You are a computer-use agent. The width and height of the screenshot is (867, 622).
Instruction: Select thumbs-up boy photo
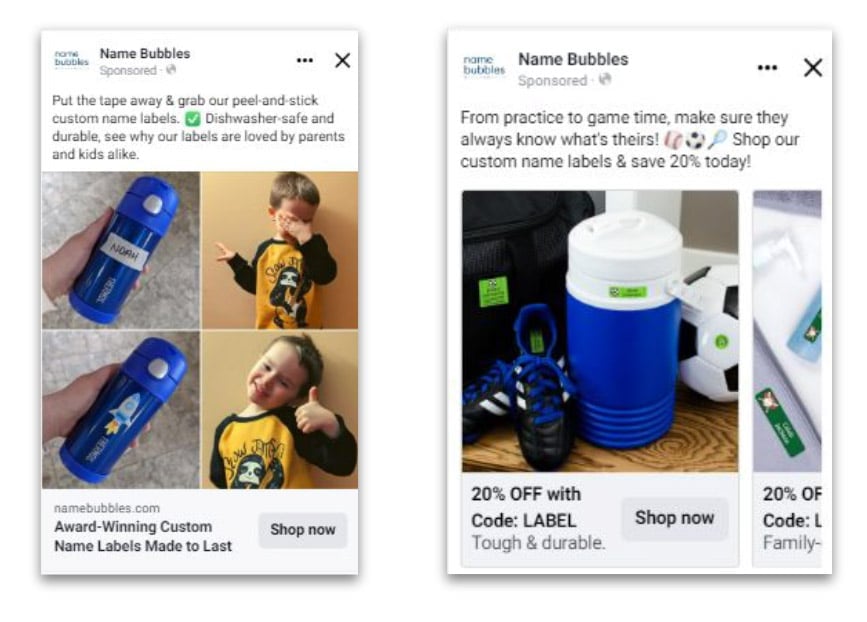(280, 410)
